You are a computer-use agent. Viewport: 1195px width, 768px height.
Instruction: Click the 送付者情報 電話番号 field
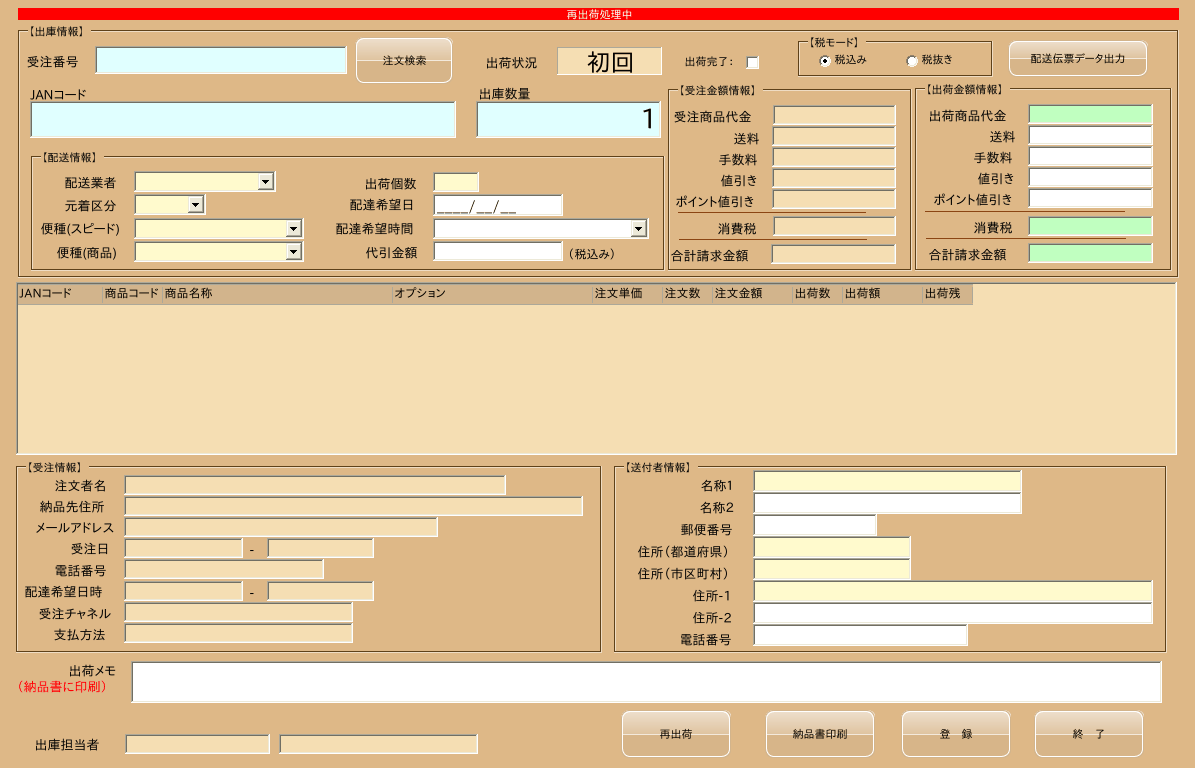pos(860,635)
